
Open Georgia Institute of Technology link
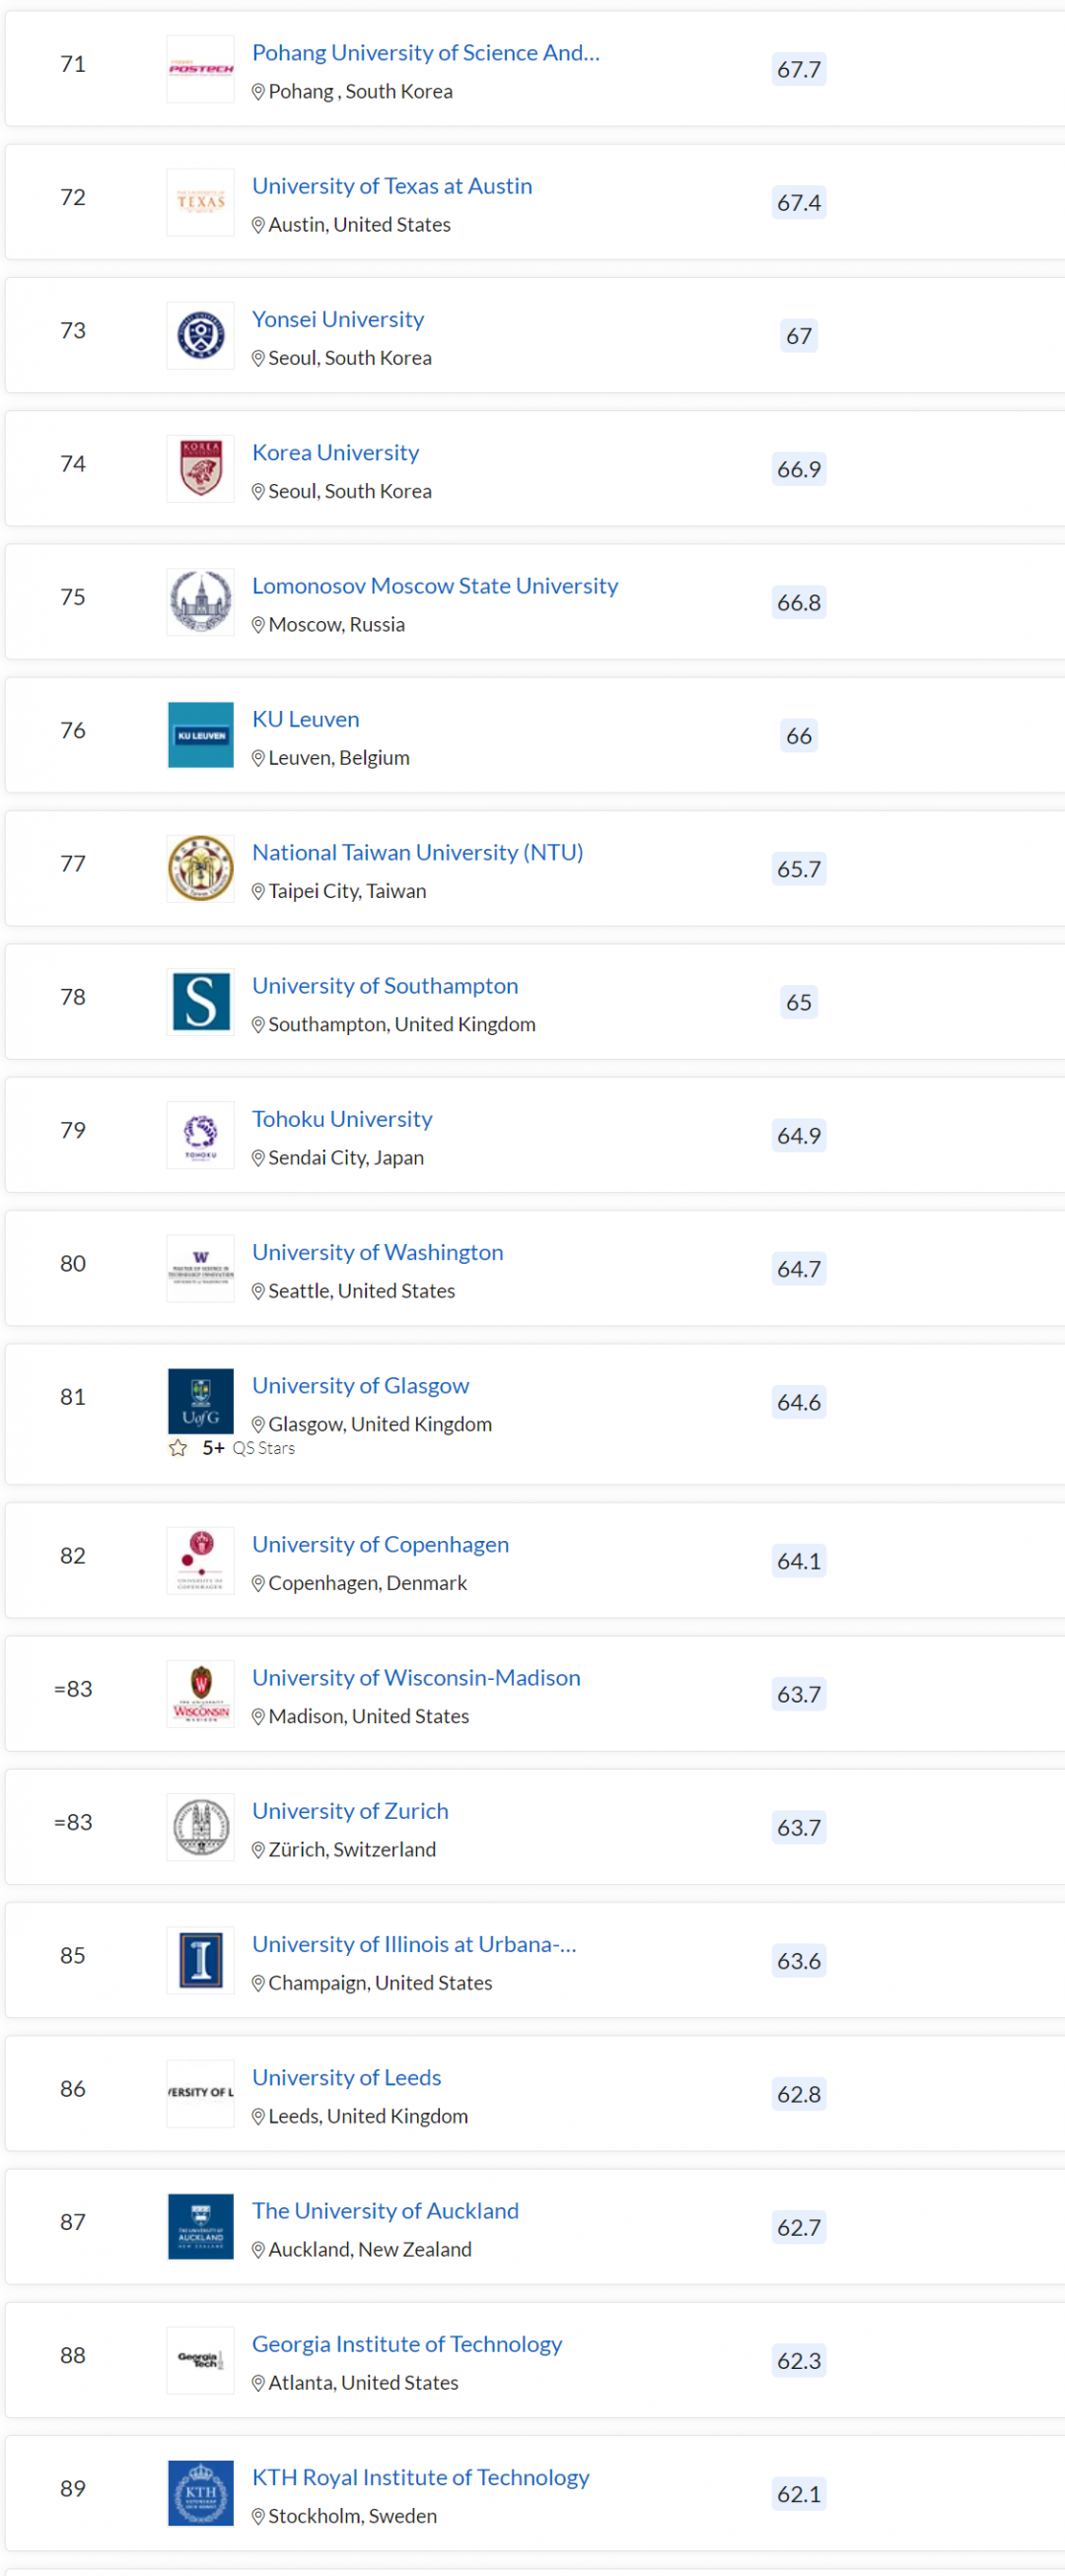[x=407, y=2343]
